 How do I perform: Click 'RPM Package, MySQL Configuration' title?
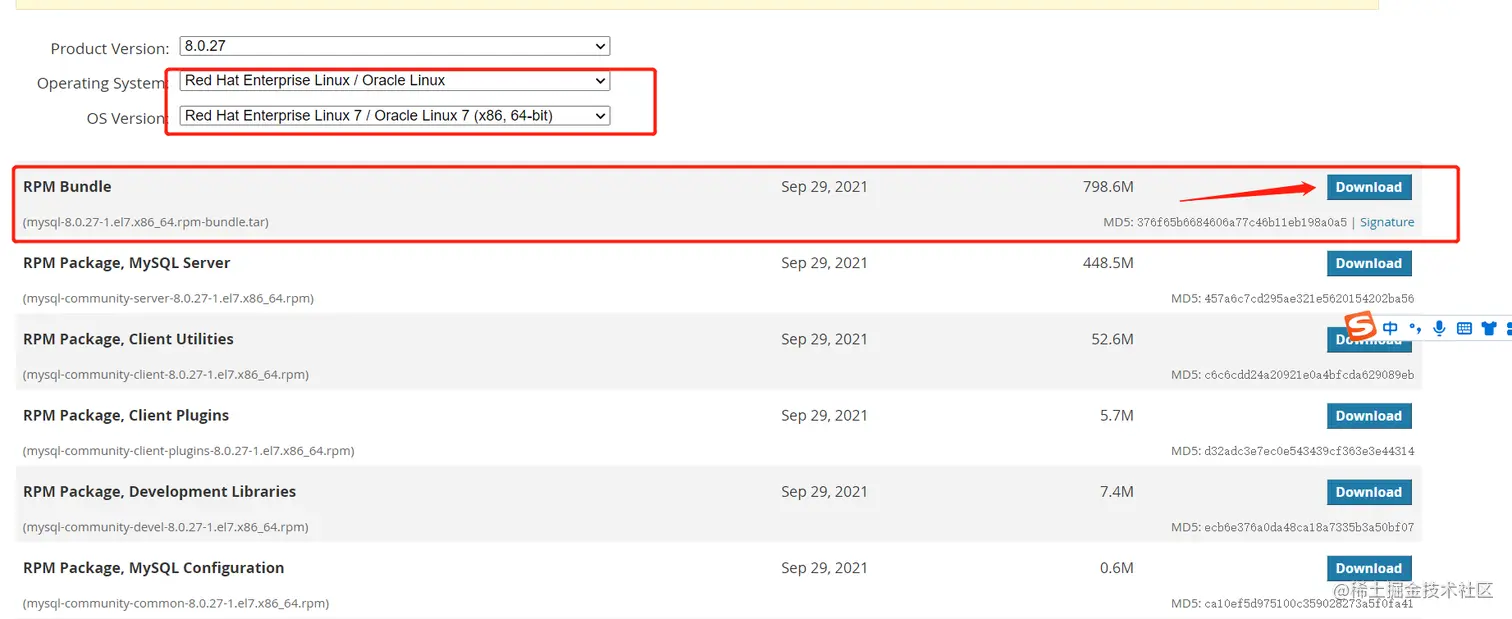click(154, 567)
